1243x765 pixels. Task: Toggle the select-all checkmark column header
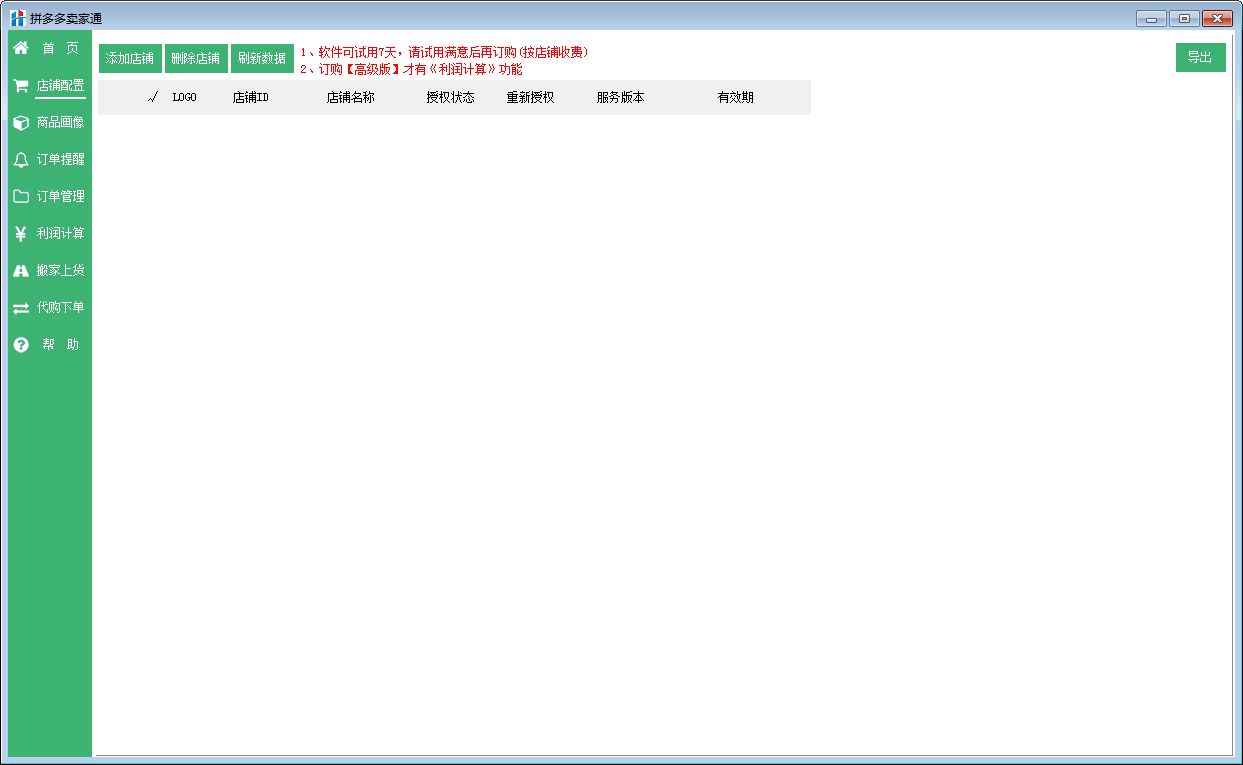tap(153, 98)
